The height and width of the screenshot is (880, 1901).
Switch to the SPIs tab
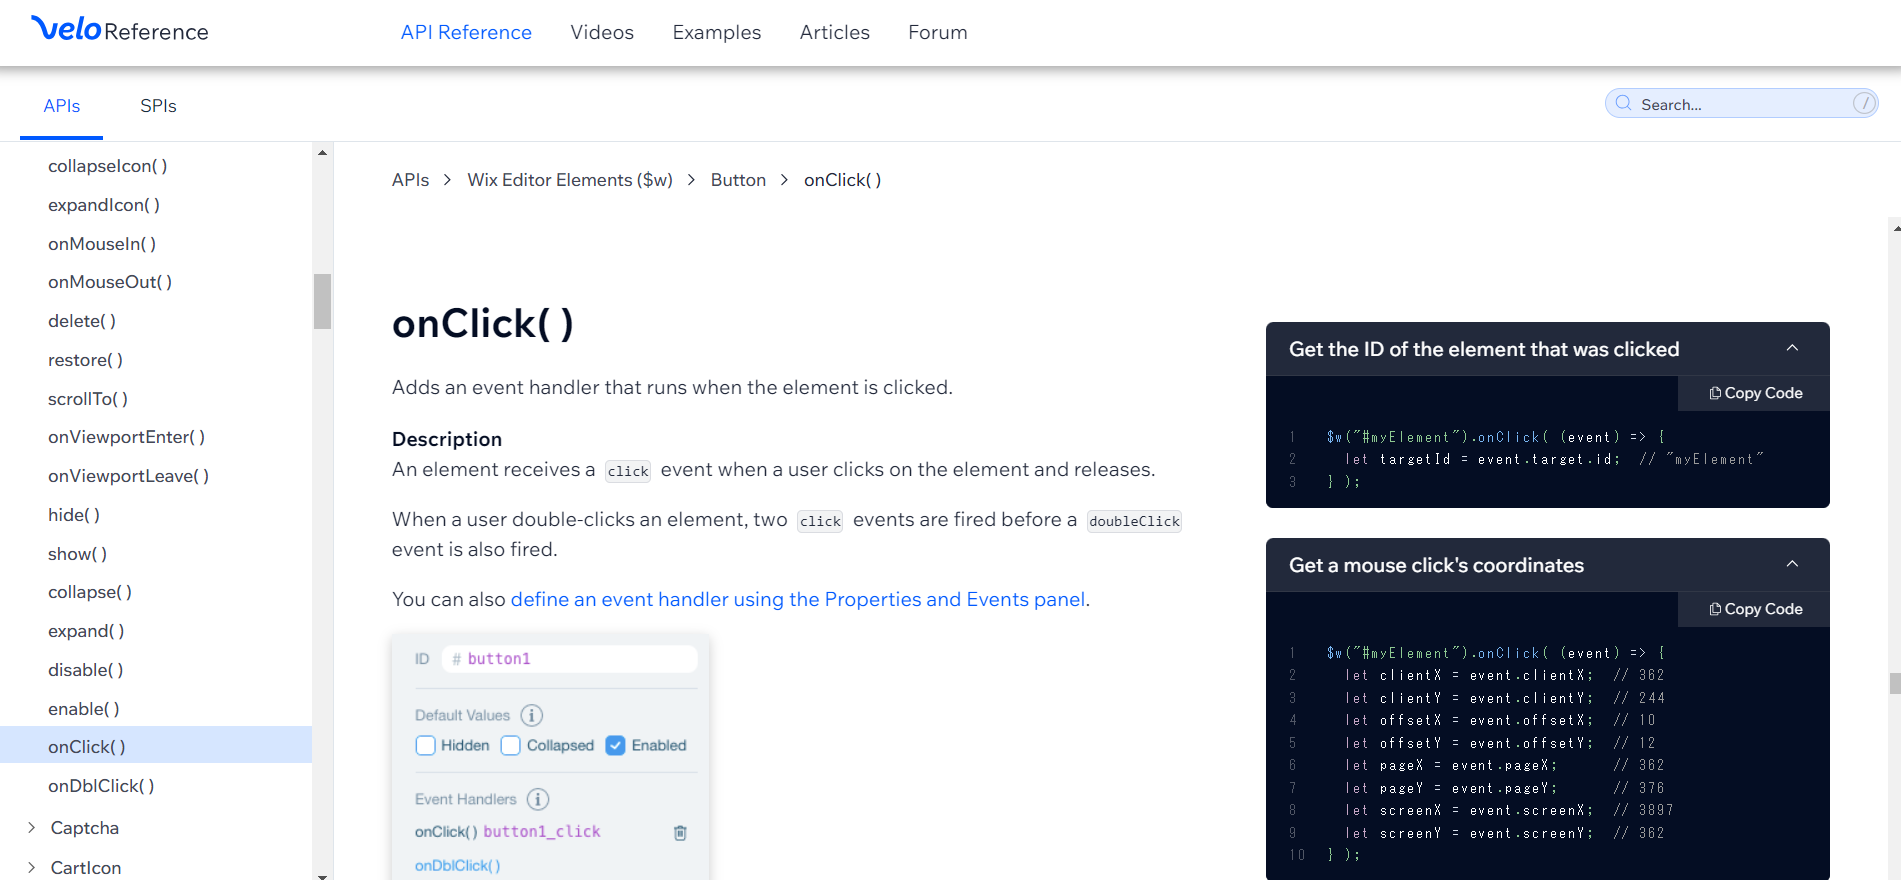click(x=158, y=106)
